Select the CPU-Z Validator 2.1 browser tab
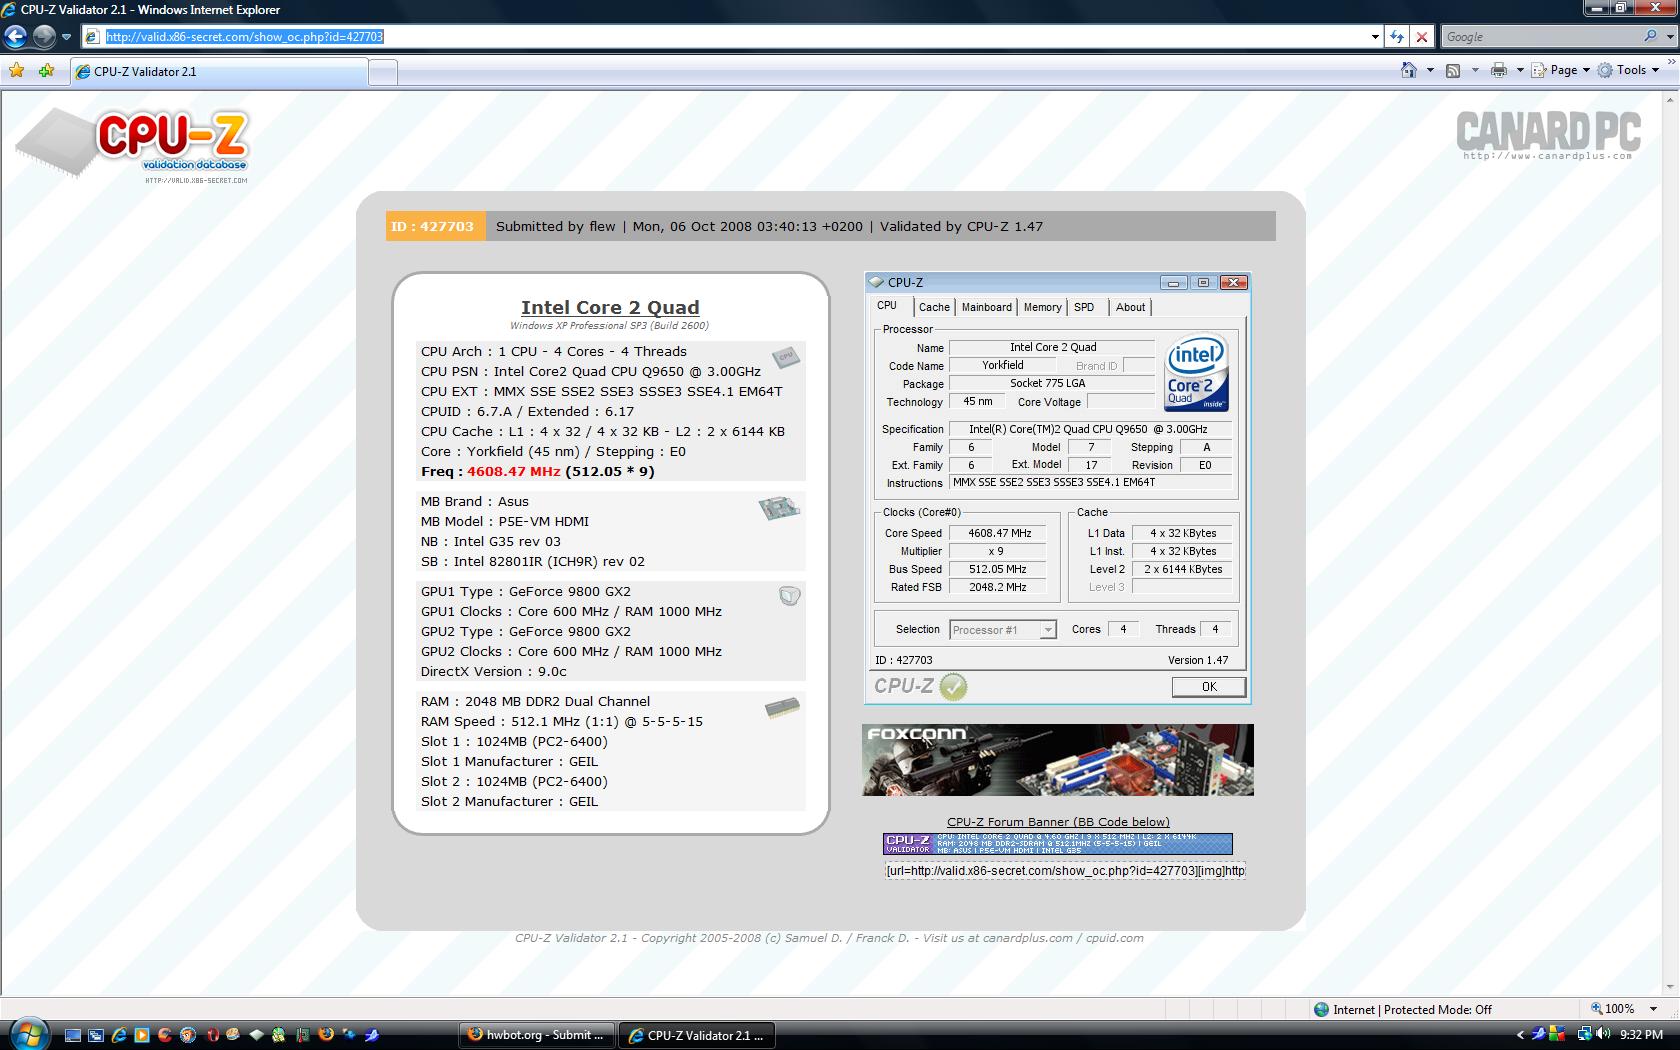 pos(218,71)
